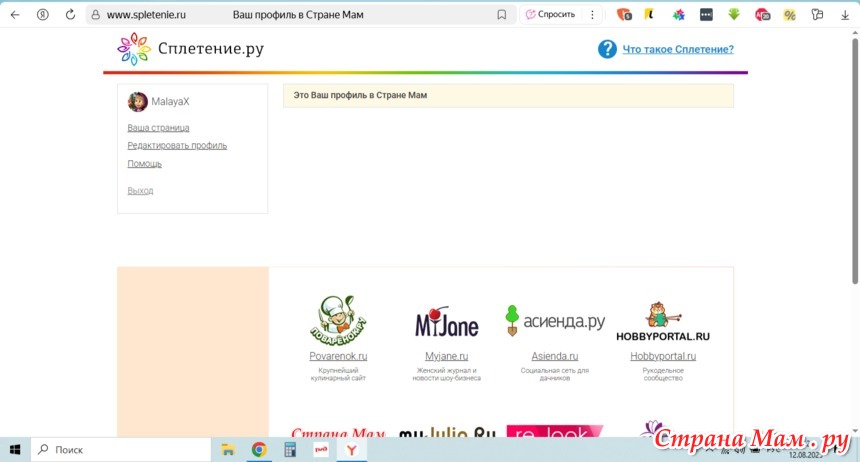Click the Крупнейший кулинарный сайт description
The image size is (860, 462).
(338, 374)
